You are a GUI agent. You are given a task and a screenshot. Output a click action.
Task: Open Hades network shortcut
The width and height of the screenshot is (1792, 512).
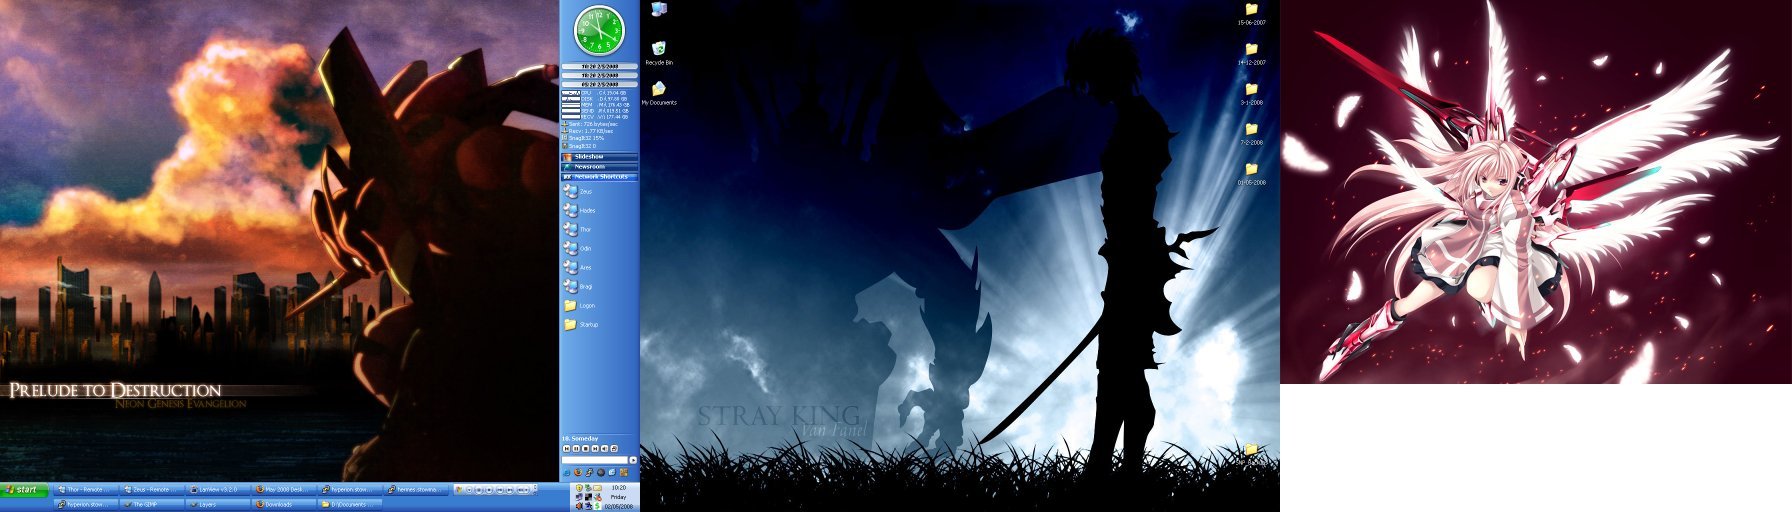click(x=580, y=210)
